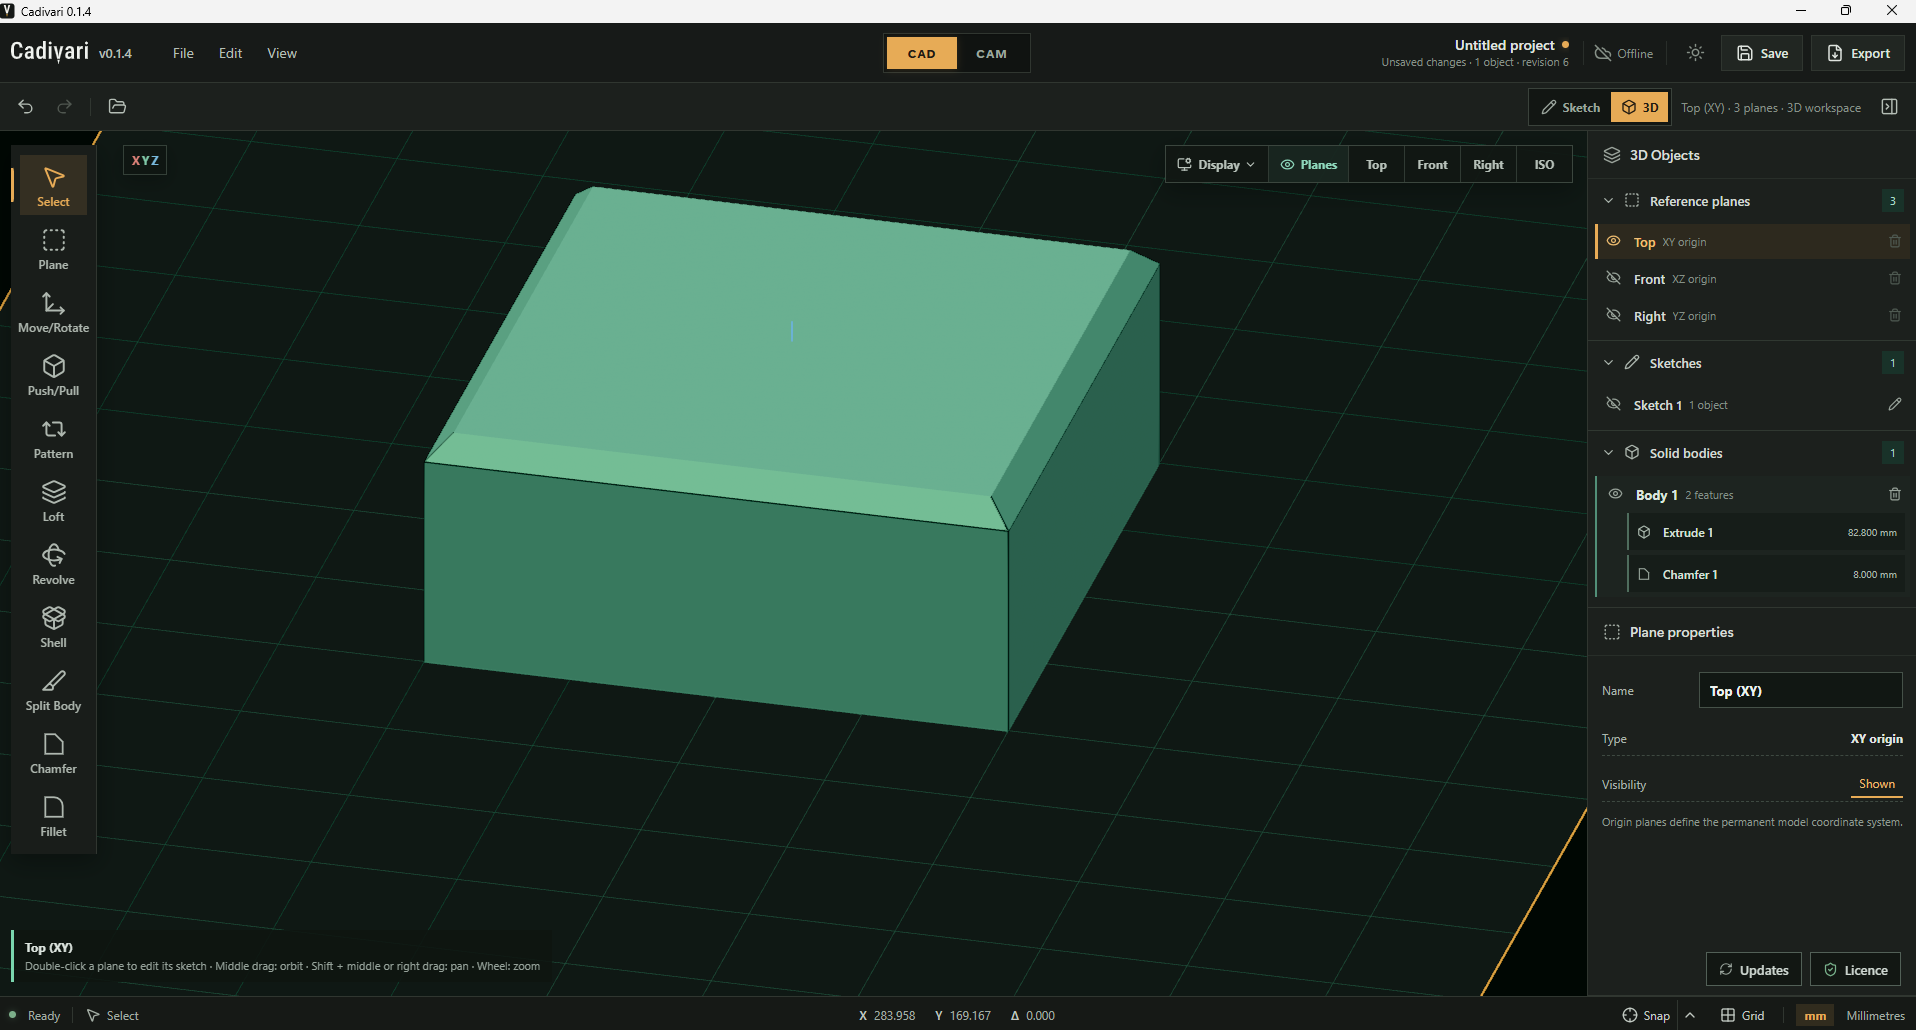Image resolution: width=1916 pixels, height=1030 pixels.
Task: Collapse the right side panel
Action: click(x=1889, y=107)
